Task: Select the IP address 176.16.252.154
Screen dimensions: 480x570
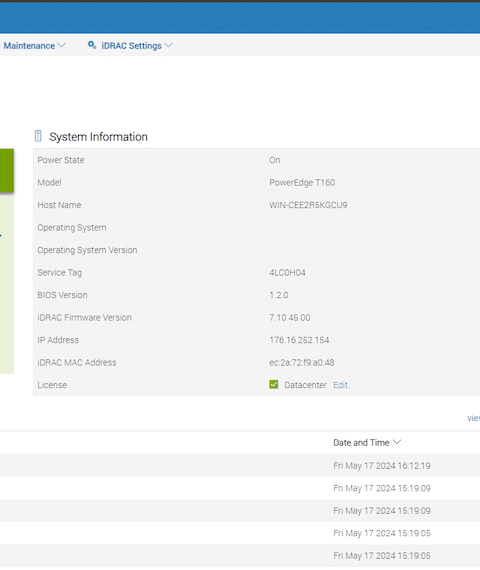Action: (x=299, y=340)
